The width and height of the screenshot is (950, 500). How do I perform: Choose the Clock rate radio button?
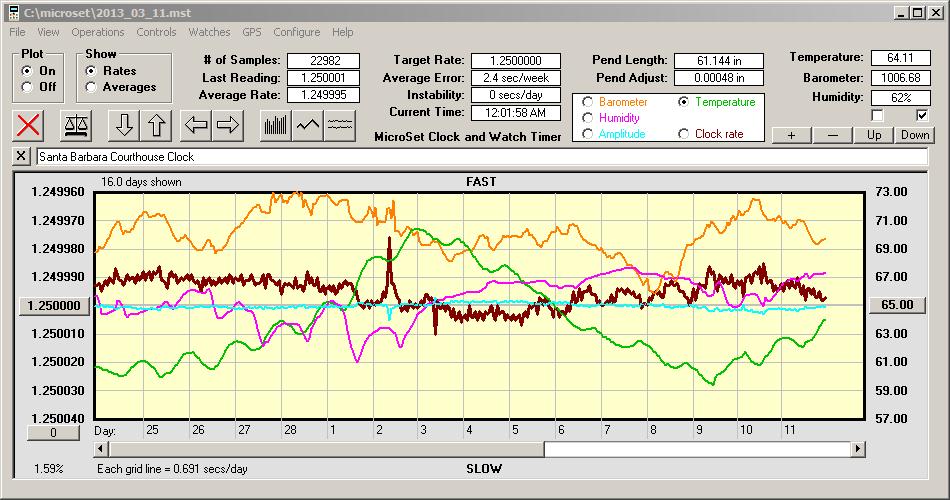(684, 134)
